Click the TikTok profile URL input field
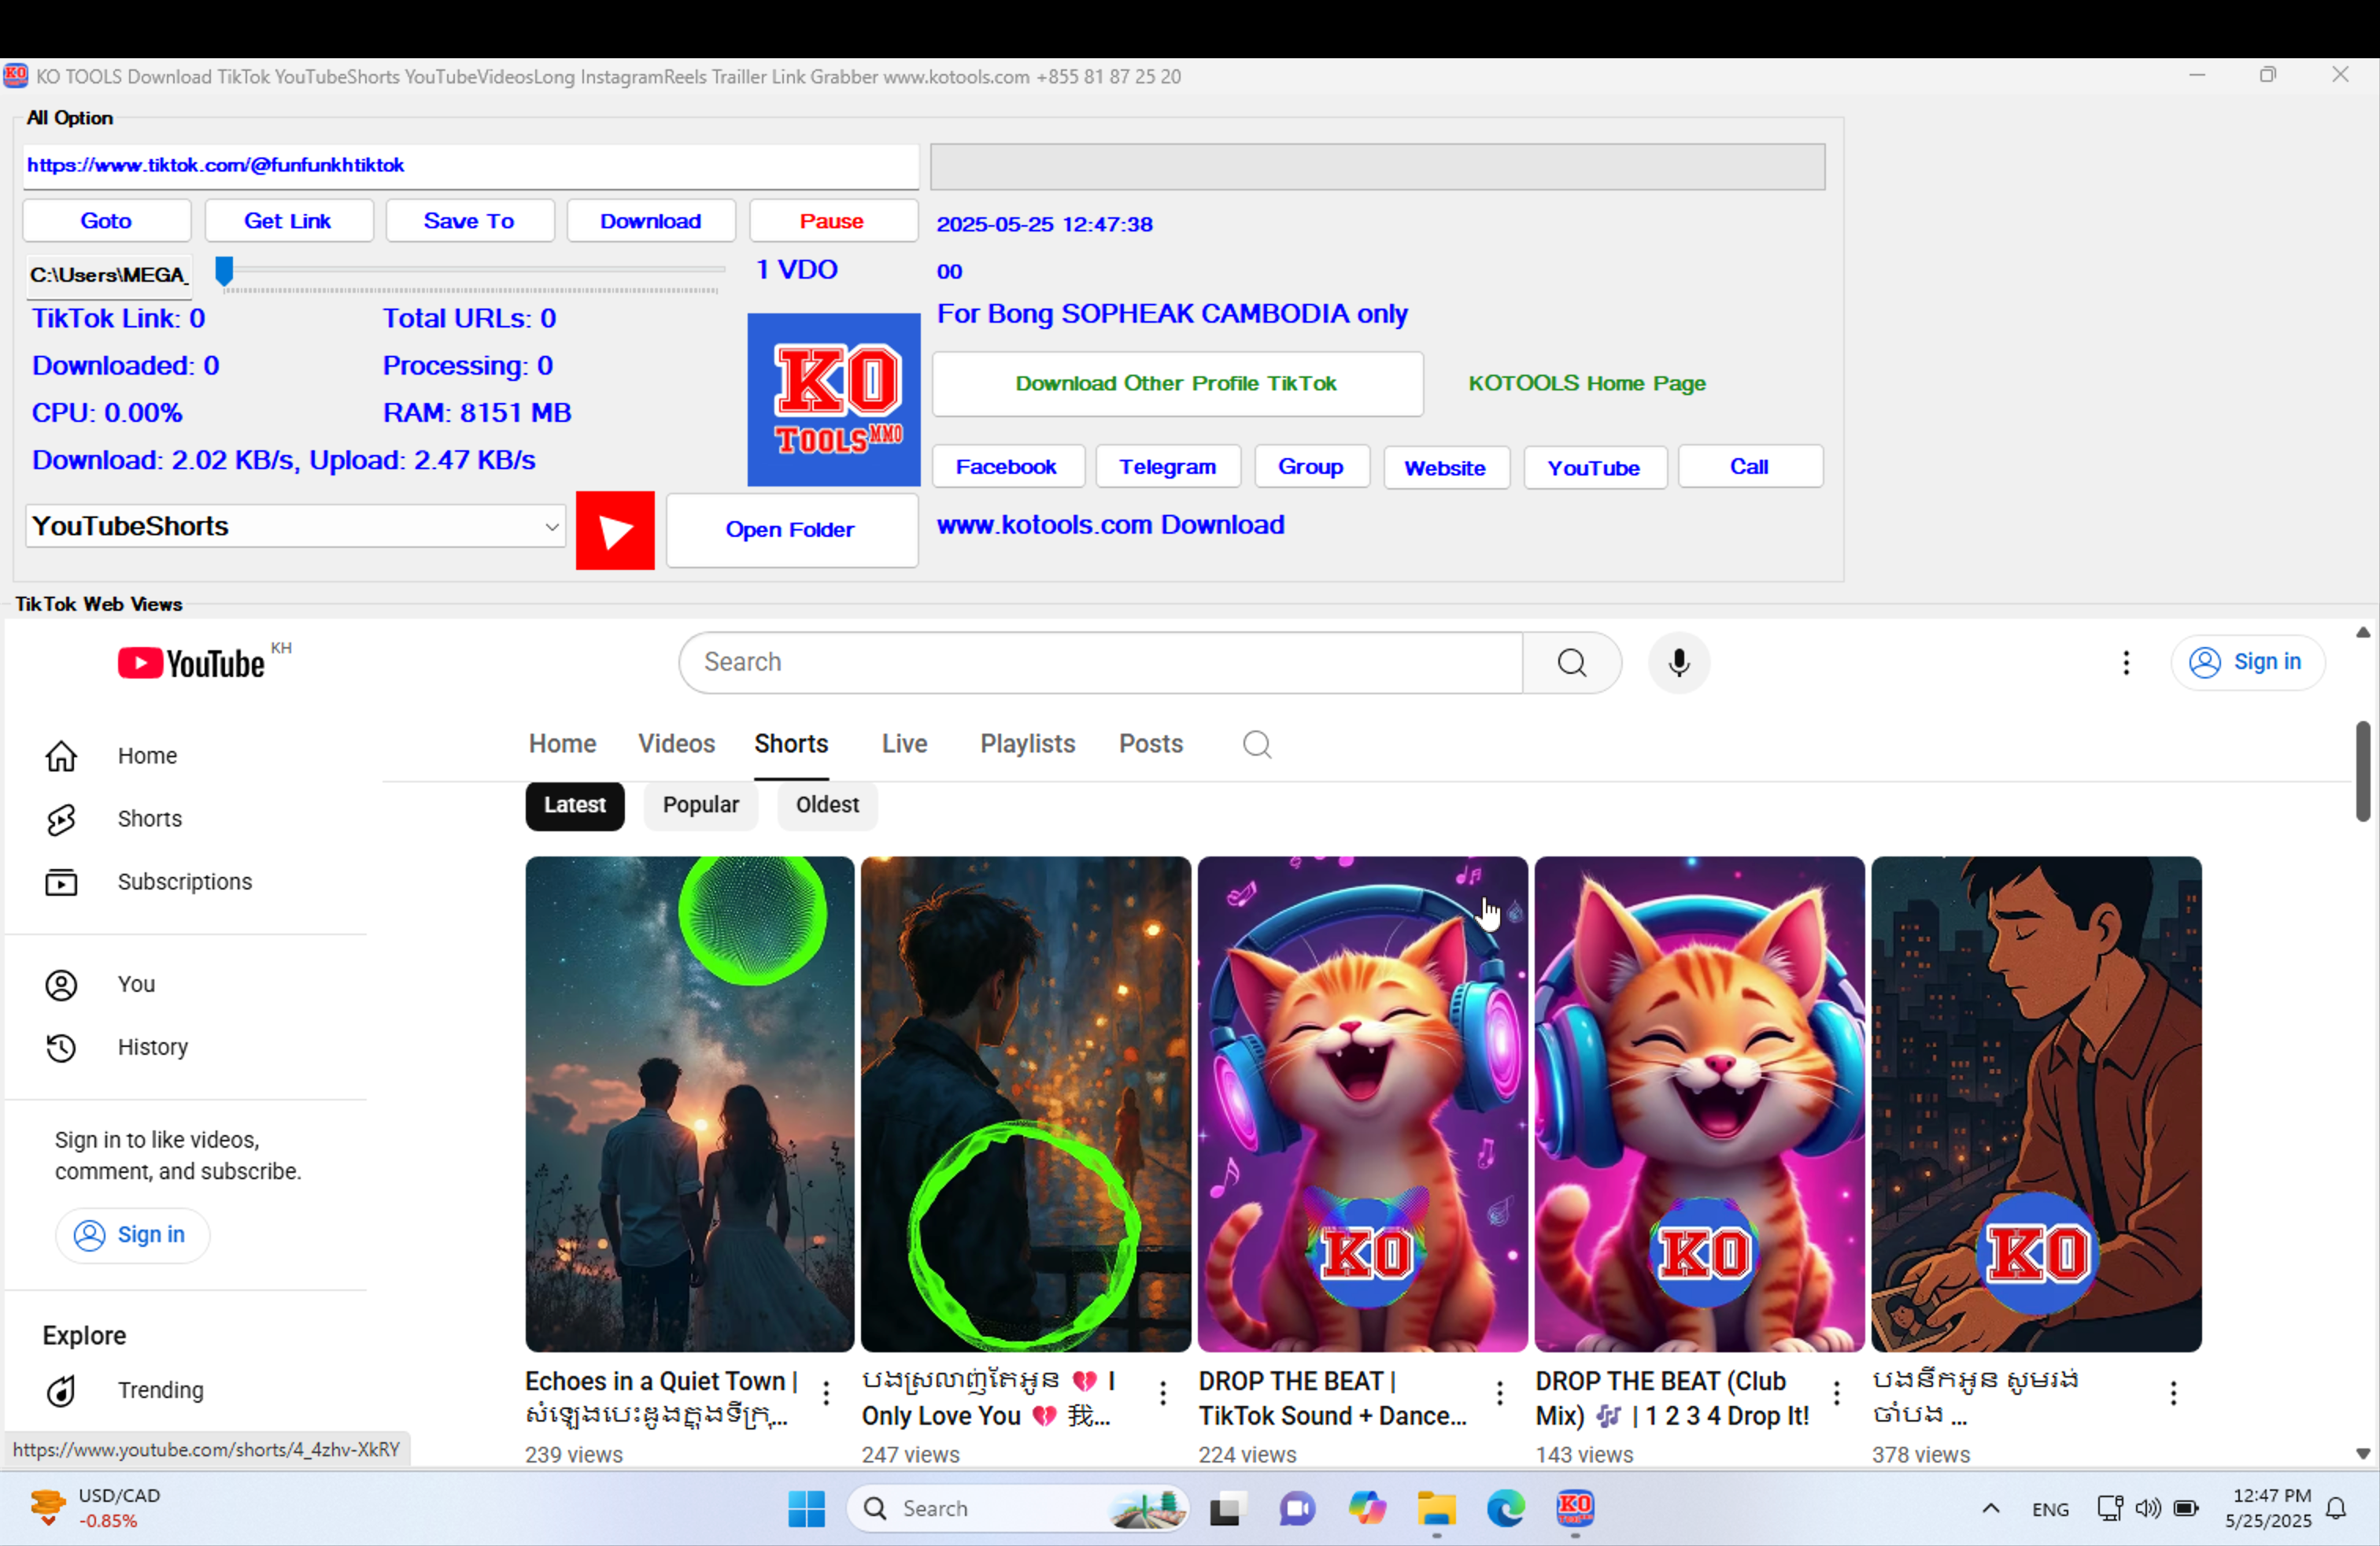The image size is (2380, 1546). click(x=471, y=166)
